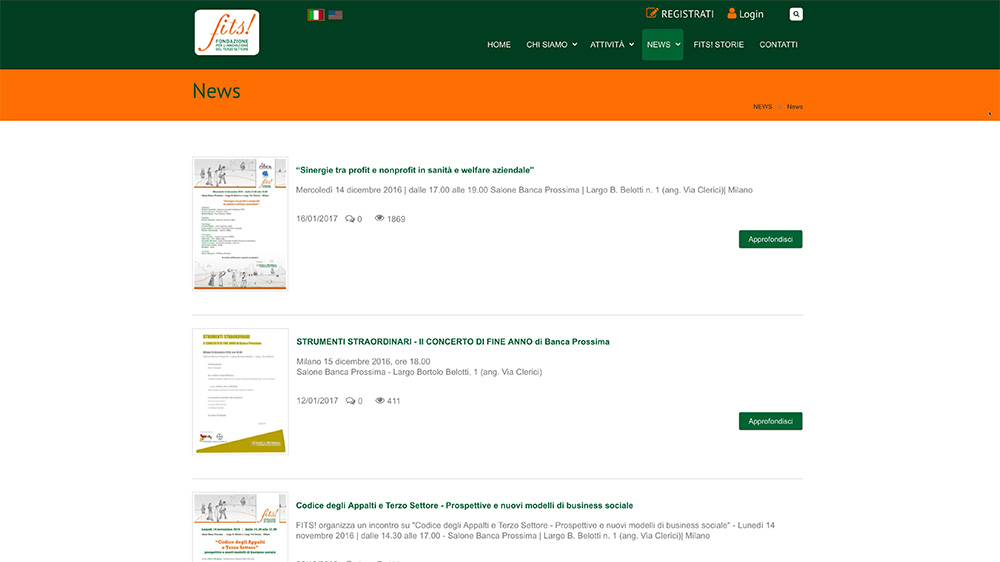Click views eye icon beside 1869
The image size is (1000, 562).
[379, 218]
